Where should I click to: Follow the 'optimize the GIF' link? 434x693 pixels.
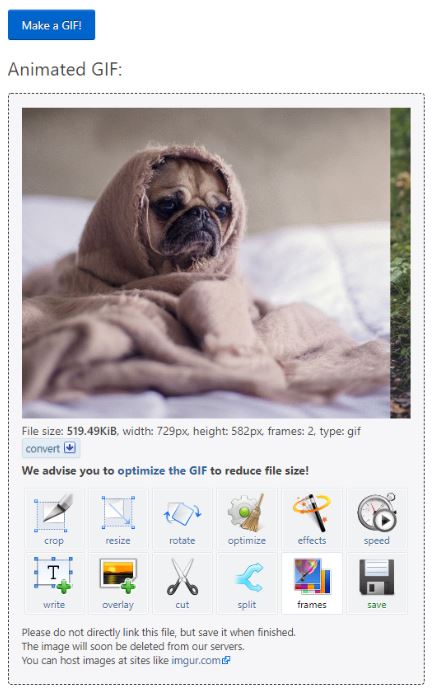(162, 470)
